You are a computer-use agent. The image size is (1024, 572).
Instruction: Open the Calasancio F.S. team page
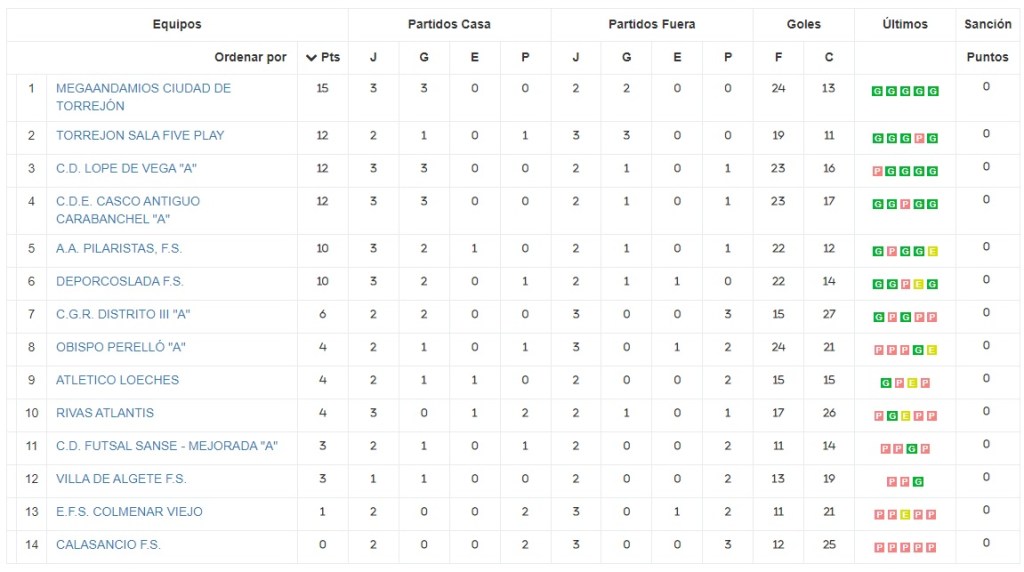(108, 545)
